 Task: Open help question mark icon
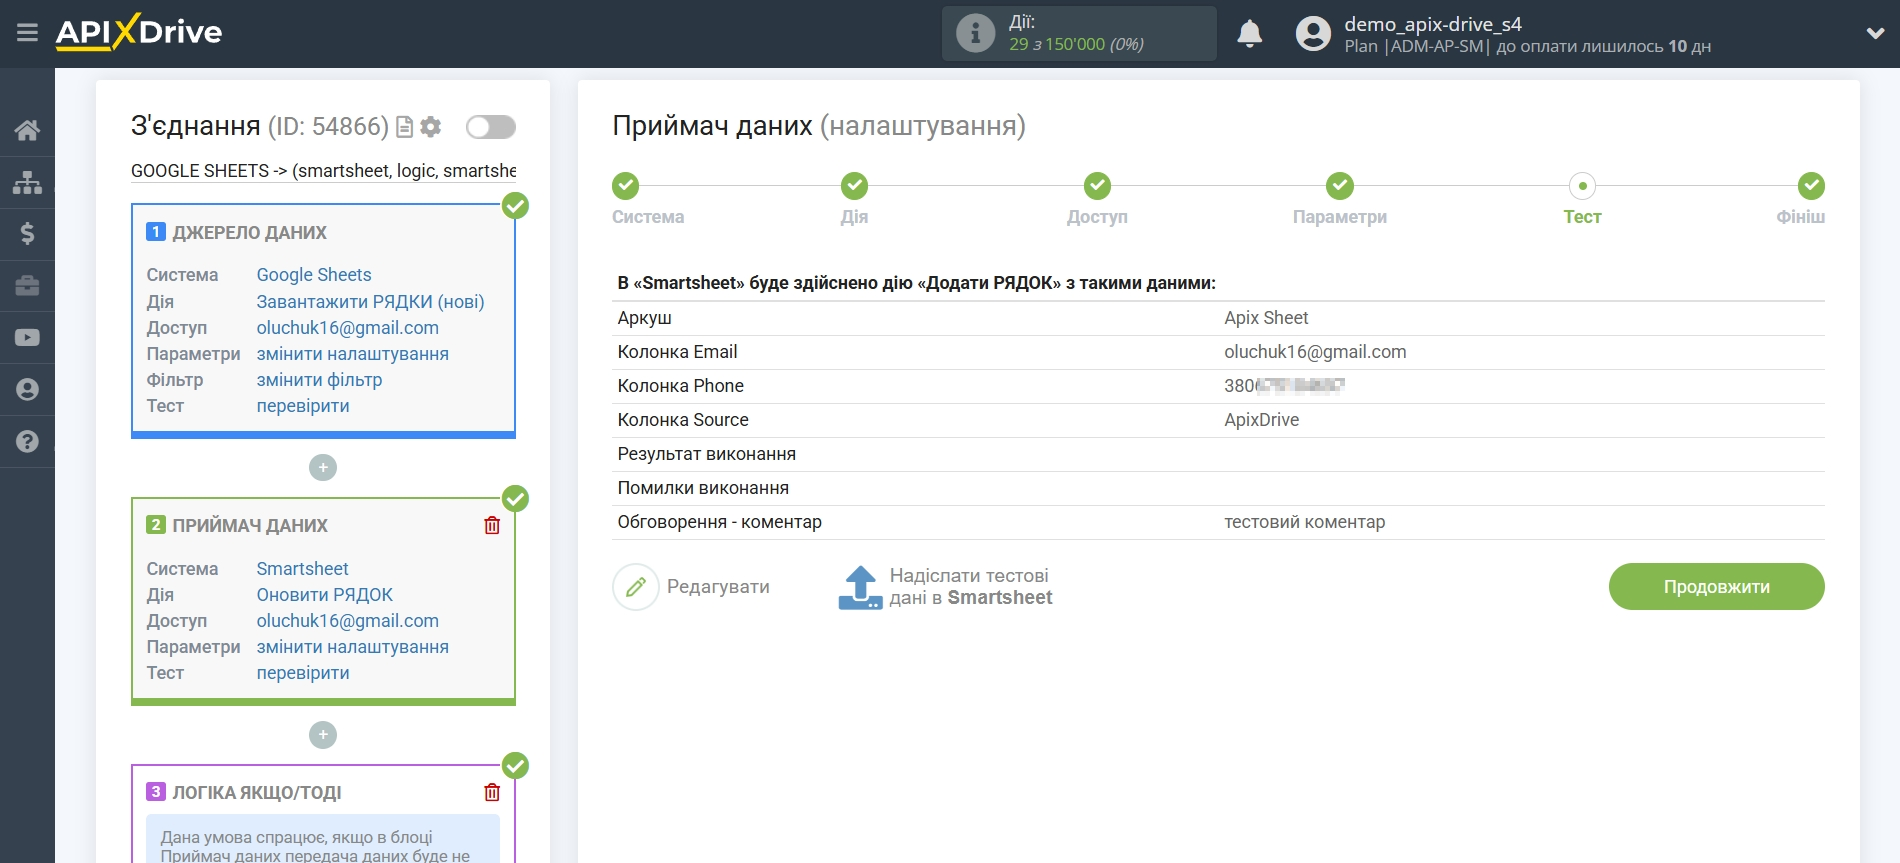(x=27, y=442)
